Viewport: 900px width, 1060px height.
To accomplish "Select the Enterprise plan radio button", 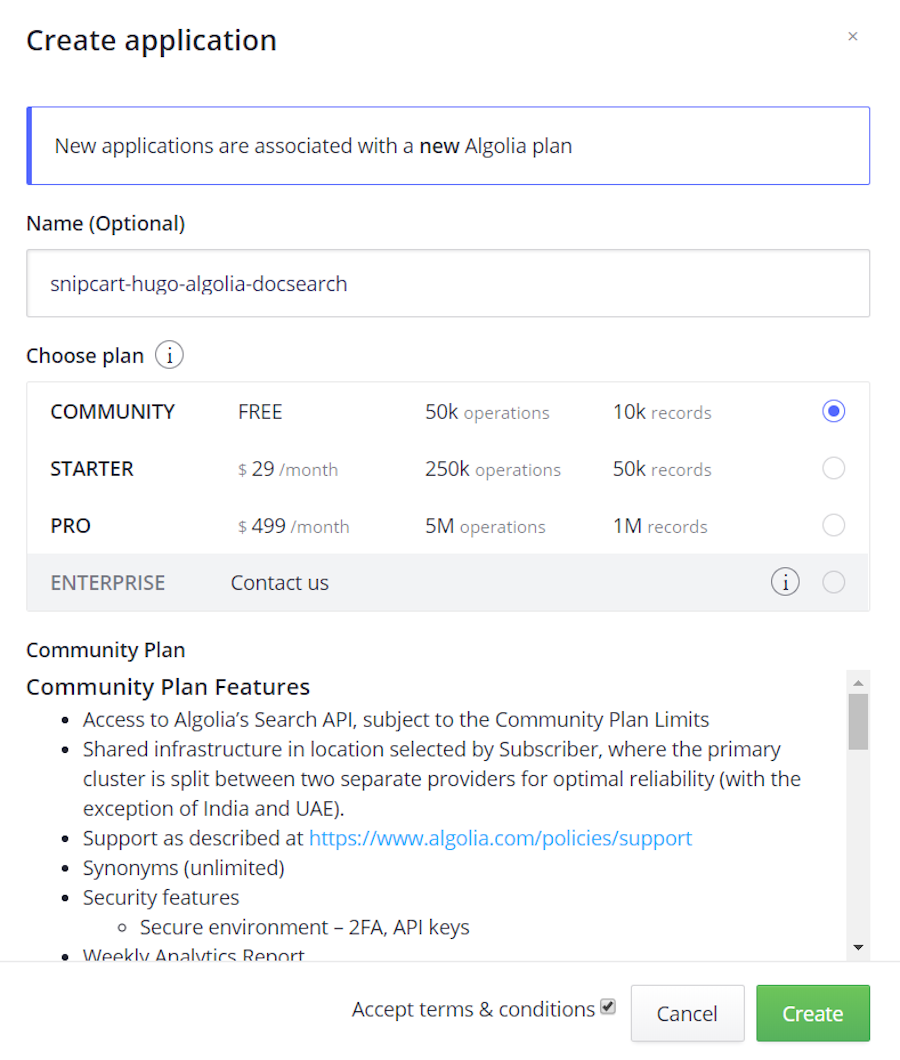I will coord(833,581).
